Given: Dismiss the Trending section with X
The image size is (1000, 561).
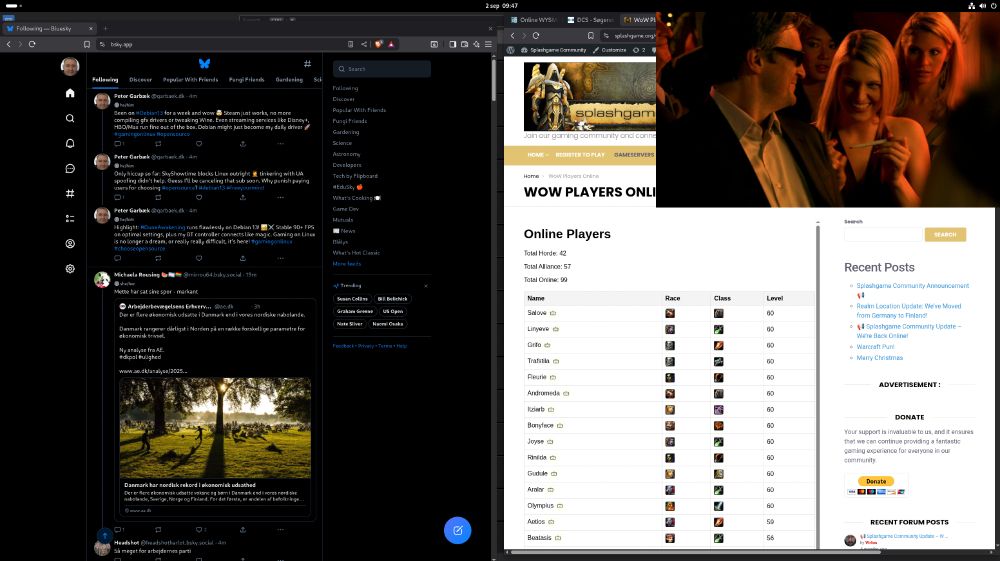Looking at the screenshot, I should click(x=426, y=286).
